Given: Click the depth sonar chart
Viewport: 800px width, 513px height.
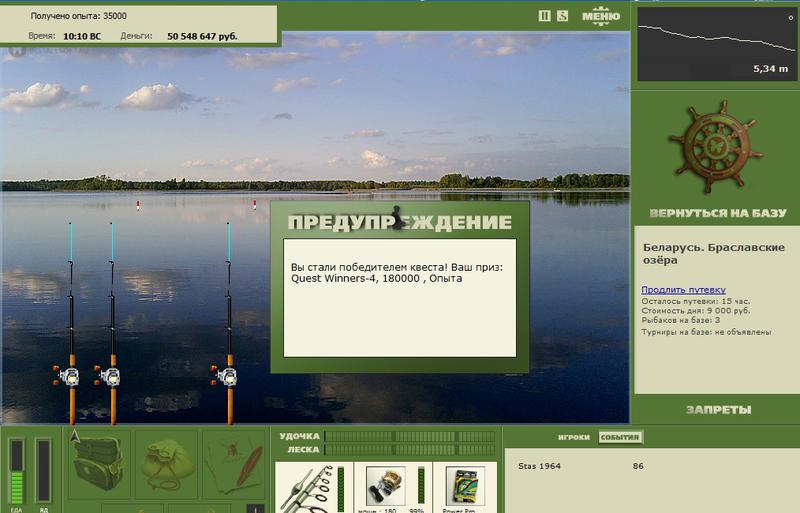Looking at the screenshot, I should tap(717, 44).
